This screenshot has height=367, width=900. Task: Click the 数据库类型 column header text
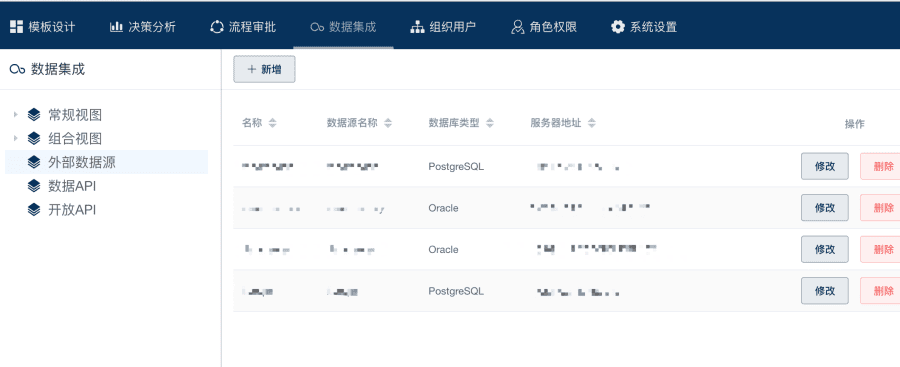454,123
